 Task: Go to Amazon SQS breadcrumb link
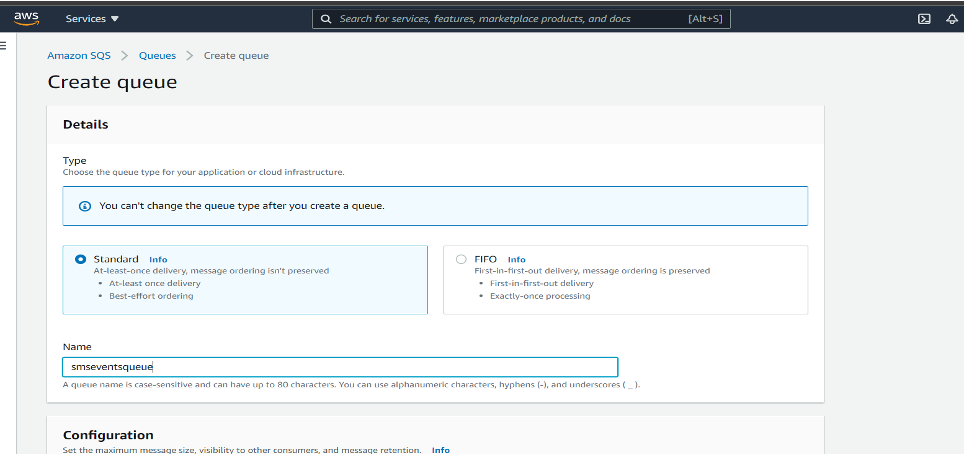79,55
